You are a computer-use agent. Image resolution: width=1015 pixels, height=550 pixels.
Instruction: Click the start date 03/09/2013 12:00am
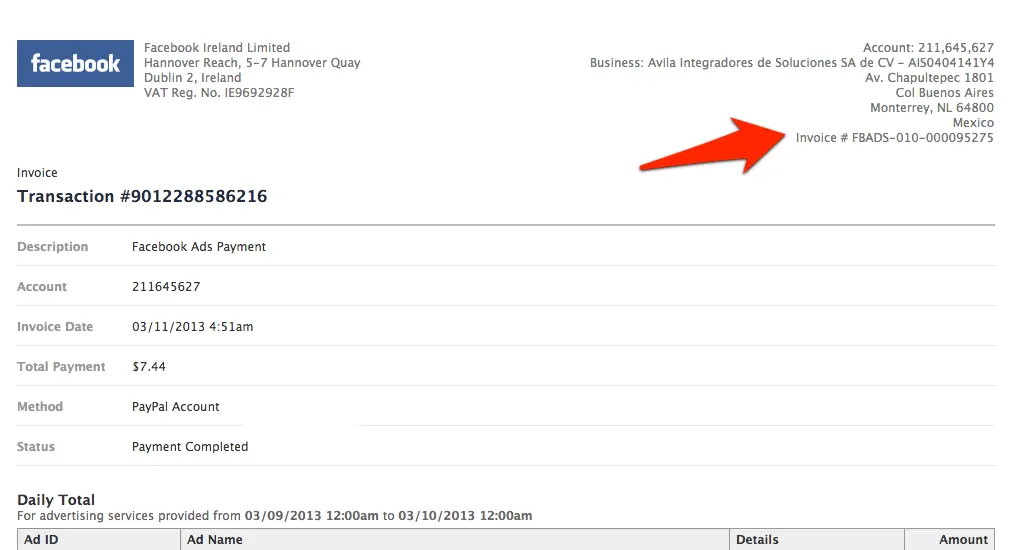tap(311, 516)
